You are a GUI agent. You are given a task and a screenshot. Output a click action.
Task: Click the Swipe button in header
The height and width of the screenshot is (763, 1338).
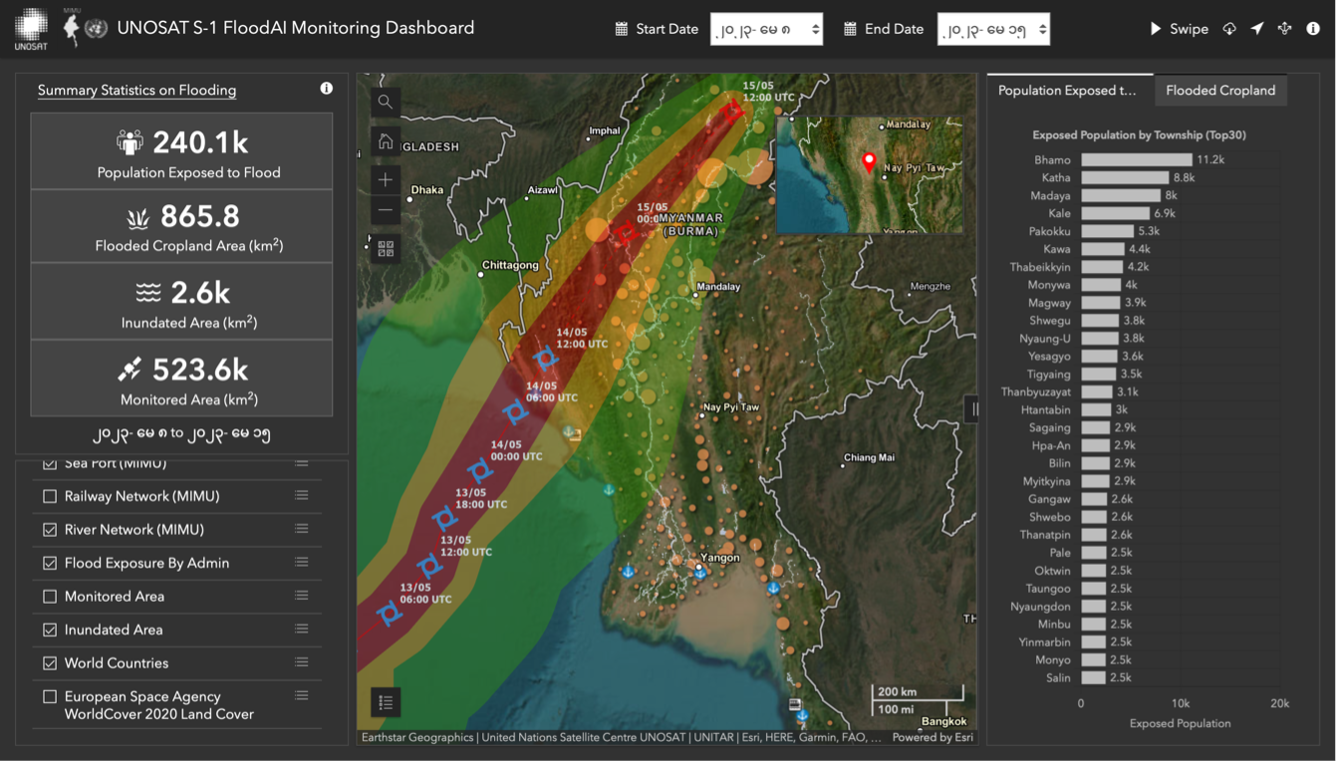point(1179,29)
